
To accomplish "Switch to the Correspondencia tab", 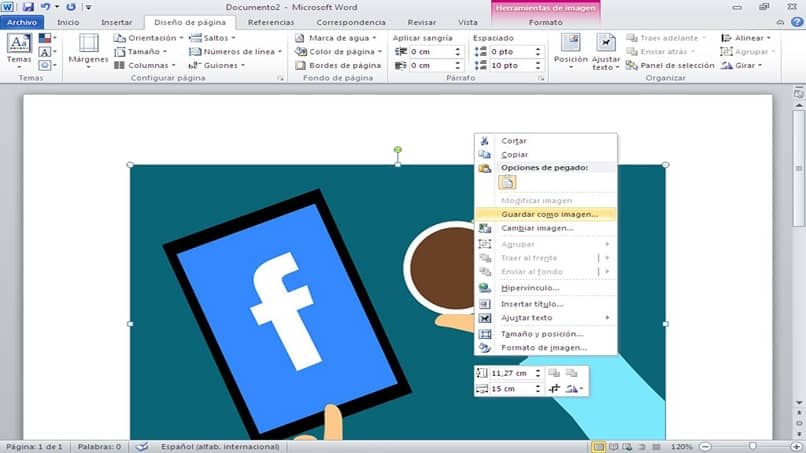I will coord(351,22).
